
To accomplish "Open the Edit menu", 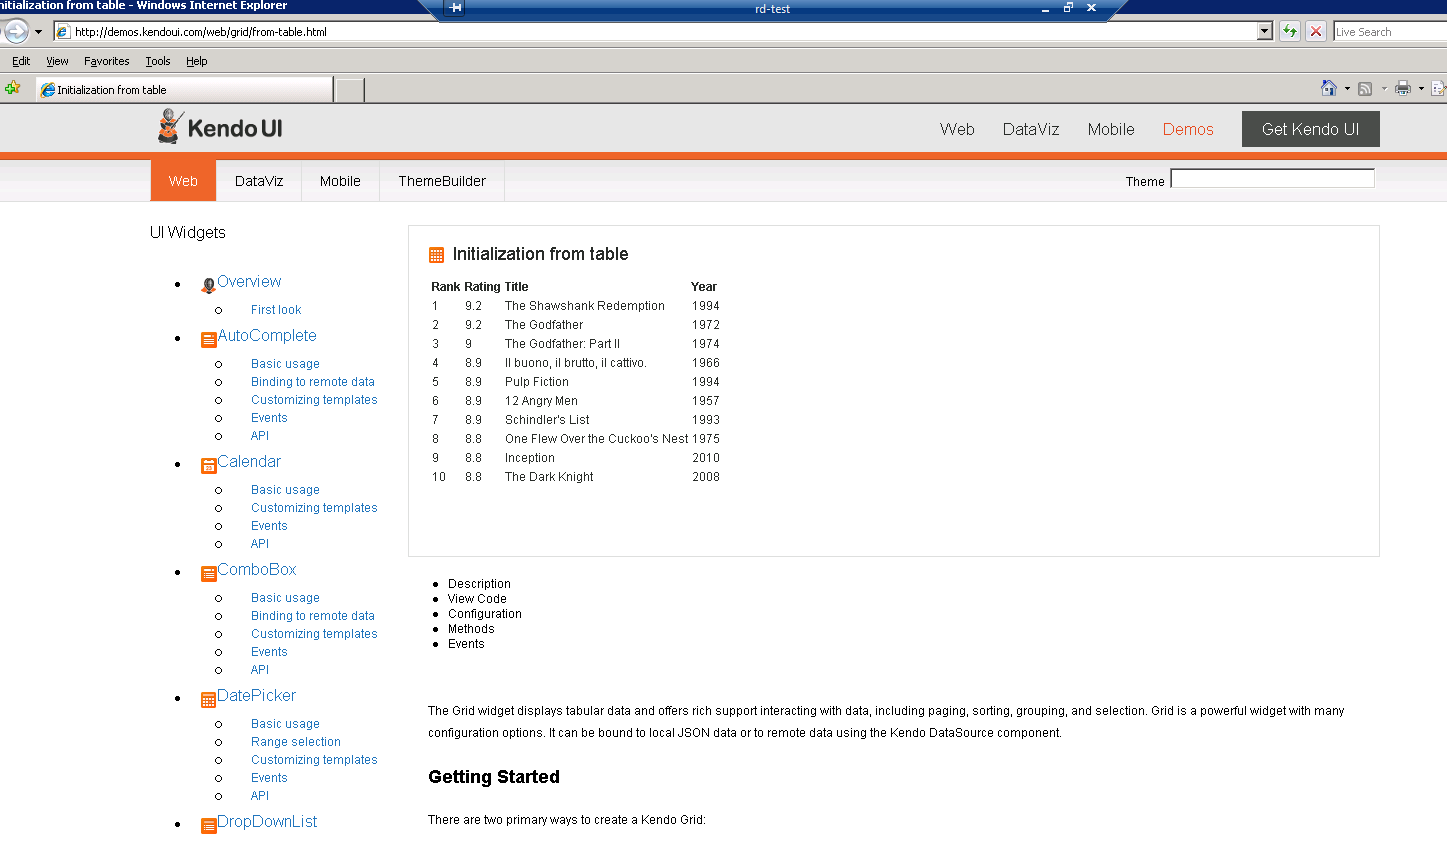I will coord(21,61).
